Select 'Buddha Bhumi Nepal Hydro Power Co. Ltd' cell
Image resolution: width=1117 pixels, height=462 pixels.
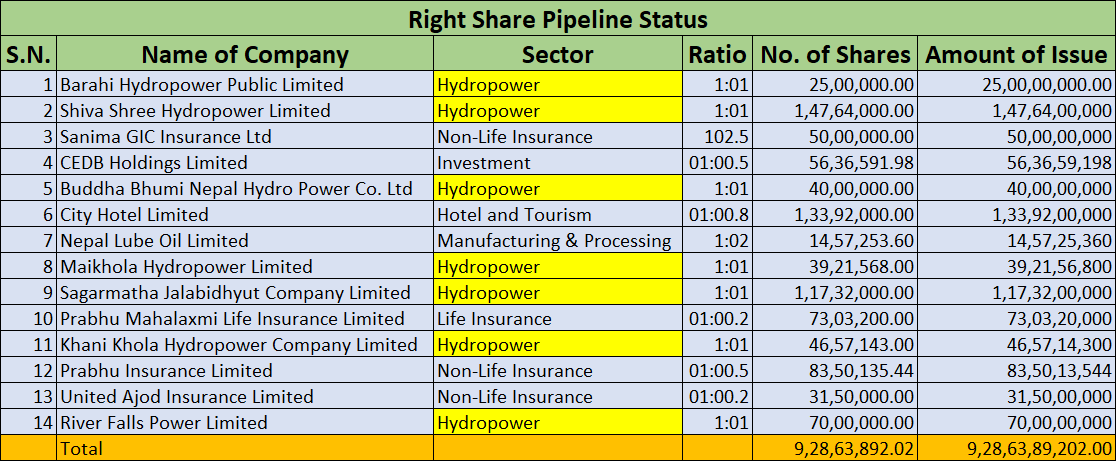[245, 189]
